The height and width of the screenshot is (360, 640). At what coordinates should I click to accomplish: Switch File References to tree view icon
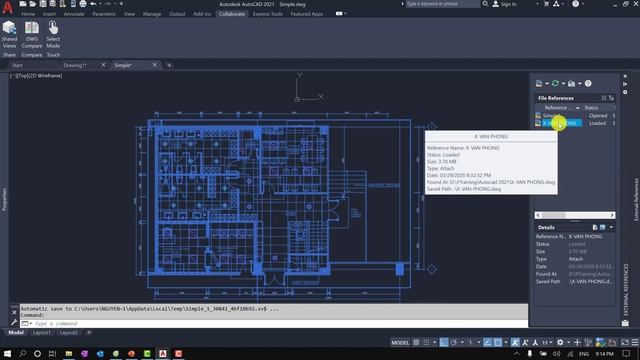coord(611,98)
